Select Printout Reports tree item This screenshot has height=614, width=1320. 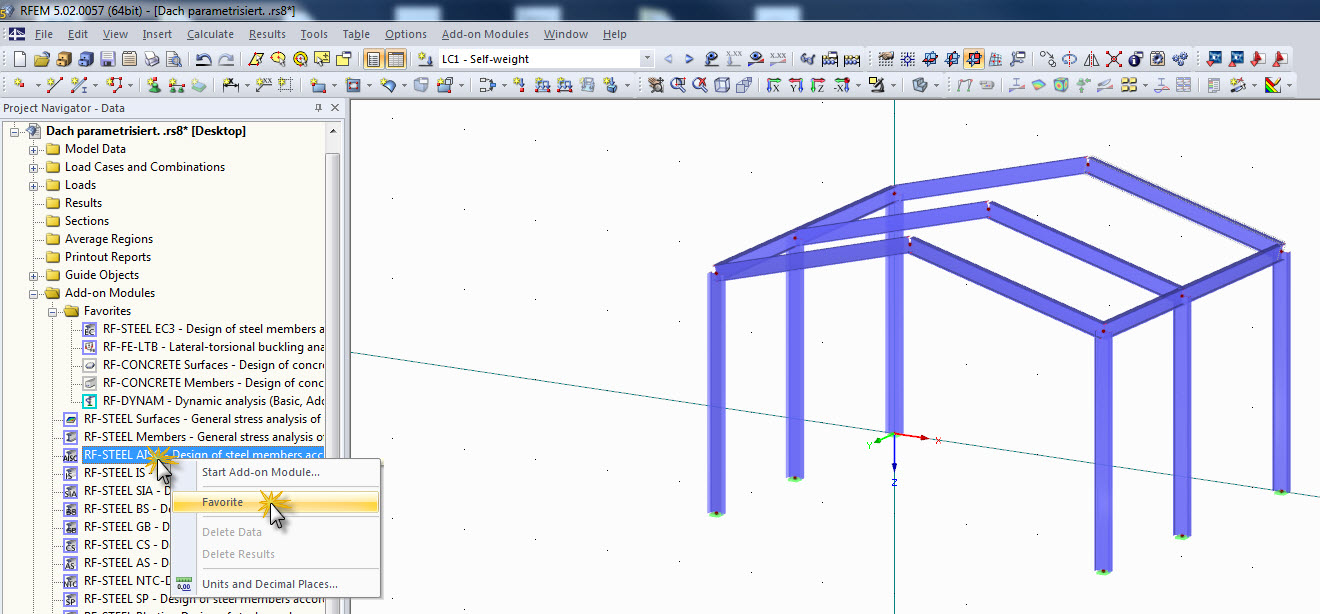tap(108, 257)
